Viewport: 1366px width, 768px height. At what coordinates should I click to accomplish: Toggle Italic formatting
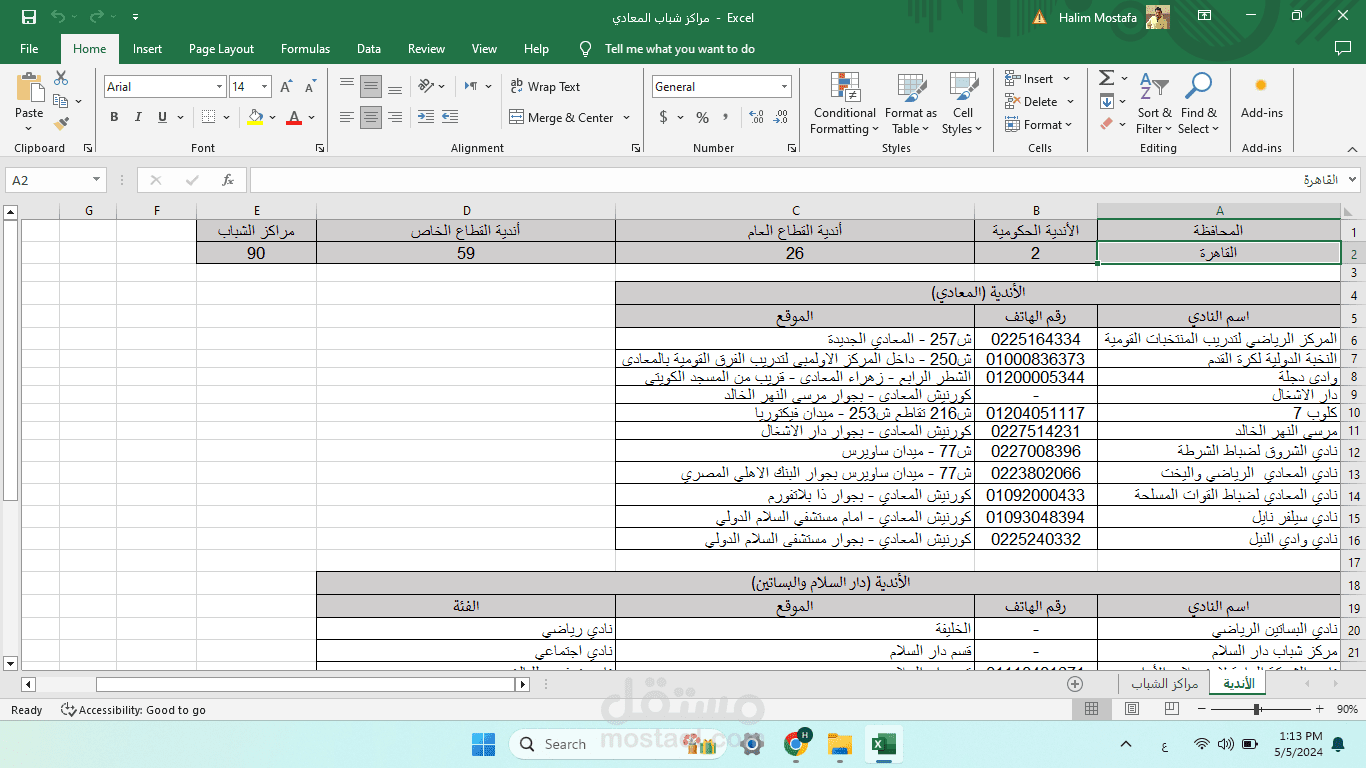[138, 118]
